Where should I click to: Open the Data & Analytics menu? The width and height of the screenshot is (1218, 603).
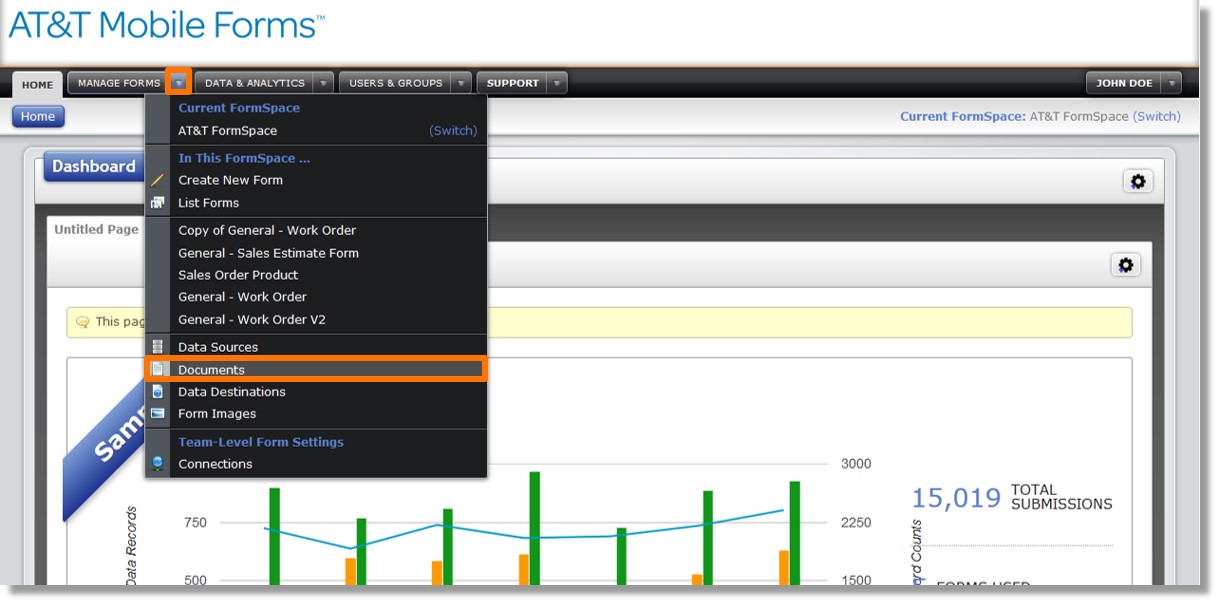click(x=254, y=83)
